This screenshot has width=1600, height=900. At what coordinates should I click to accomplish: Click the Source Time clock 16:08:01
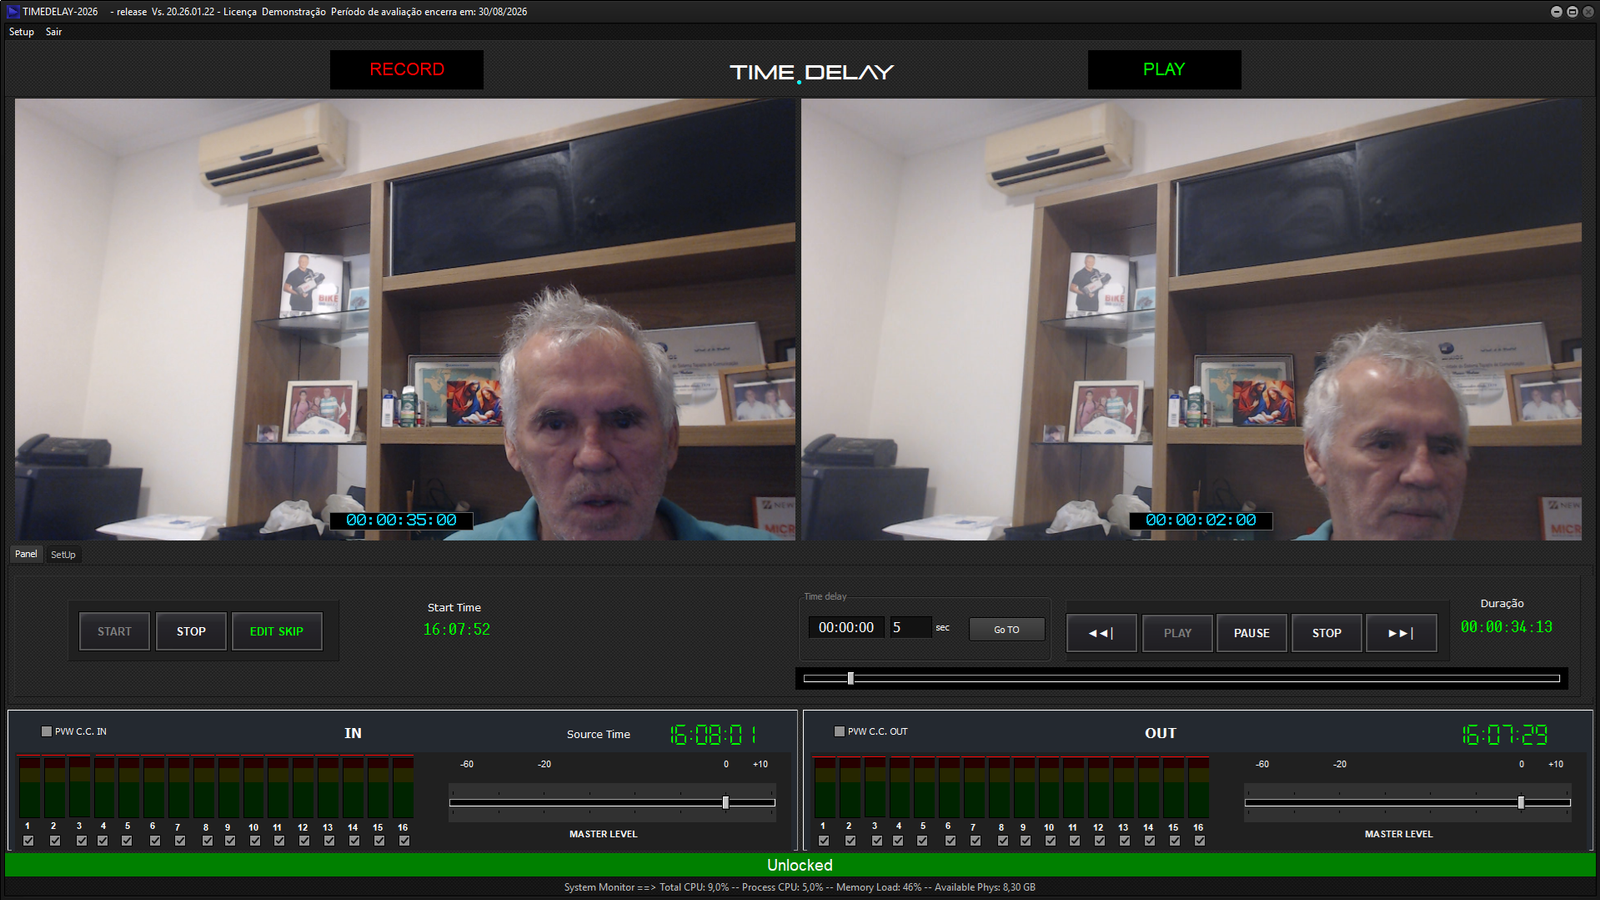(x=713, y=735)
